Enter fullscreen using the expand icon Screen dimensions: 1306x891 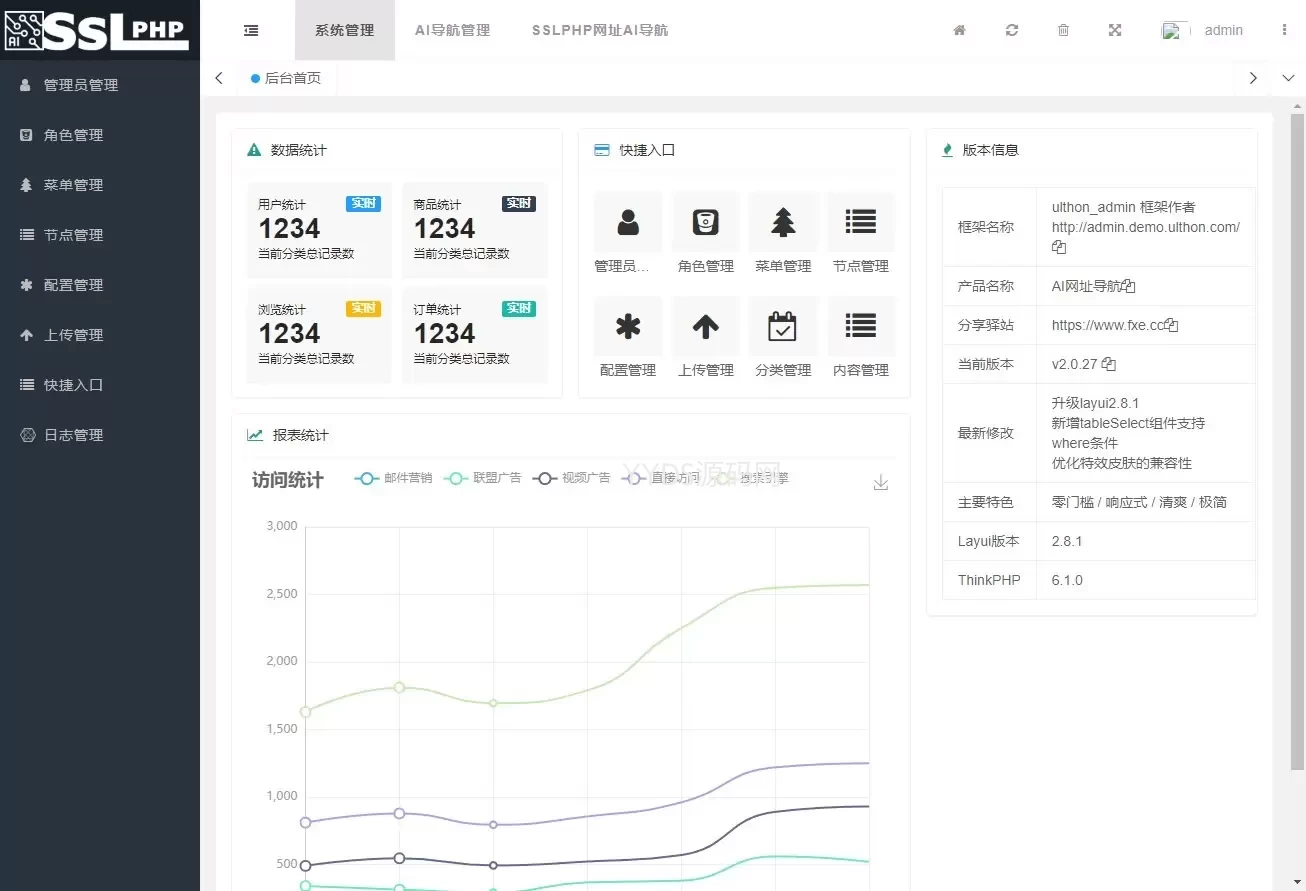(1115, 30)
